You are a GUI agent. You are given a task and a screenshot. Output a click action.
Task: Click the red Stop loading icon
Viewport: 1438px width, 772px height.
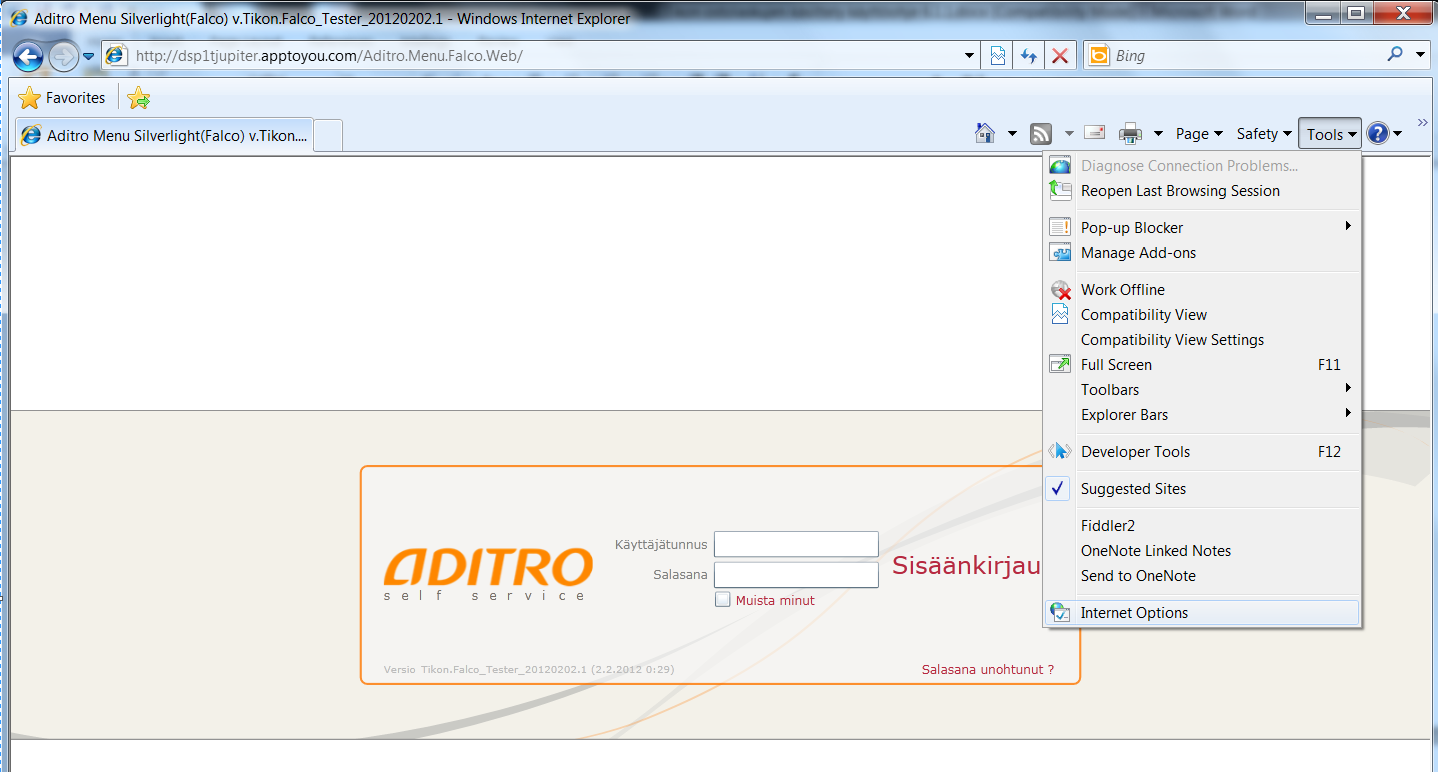coord(1060,56)
